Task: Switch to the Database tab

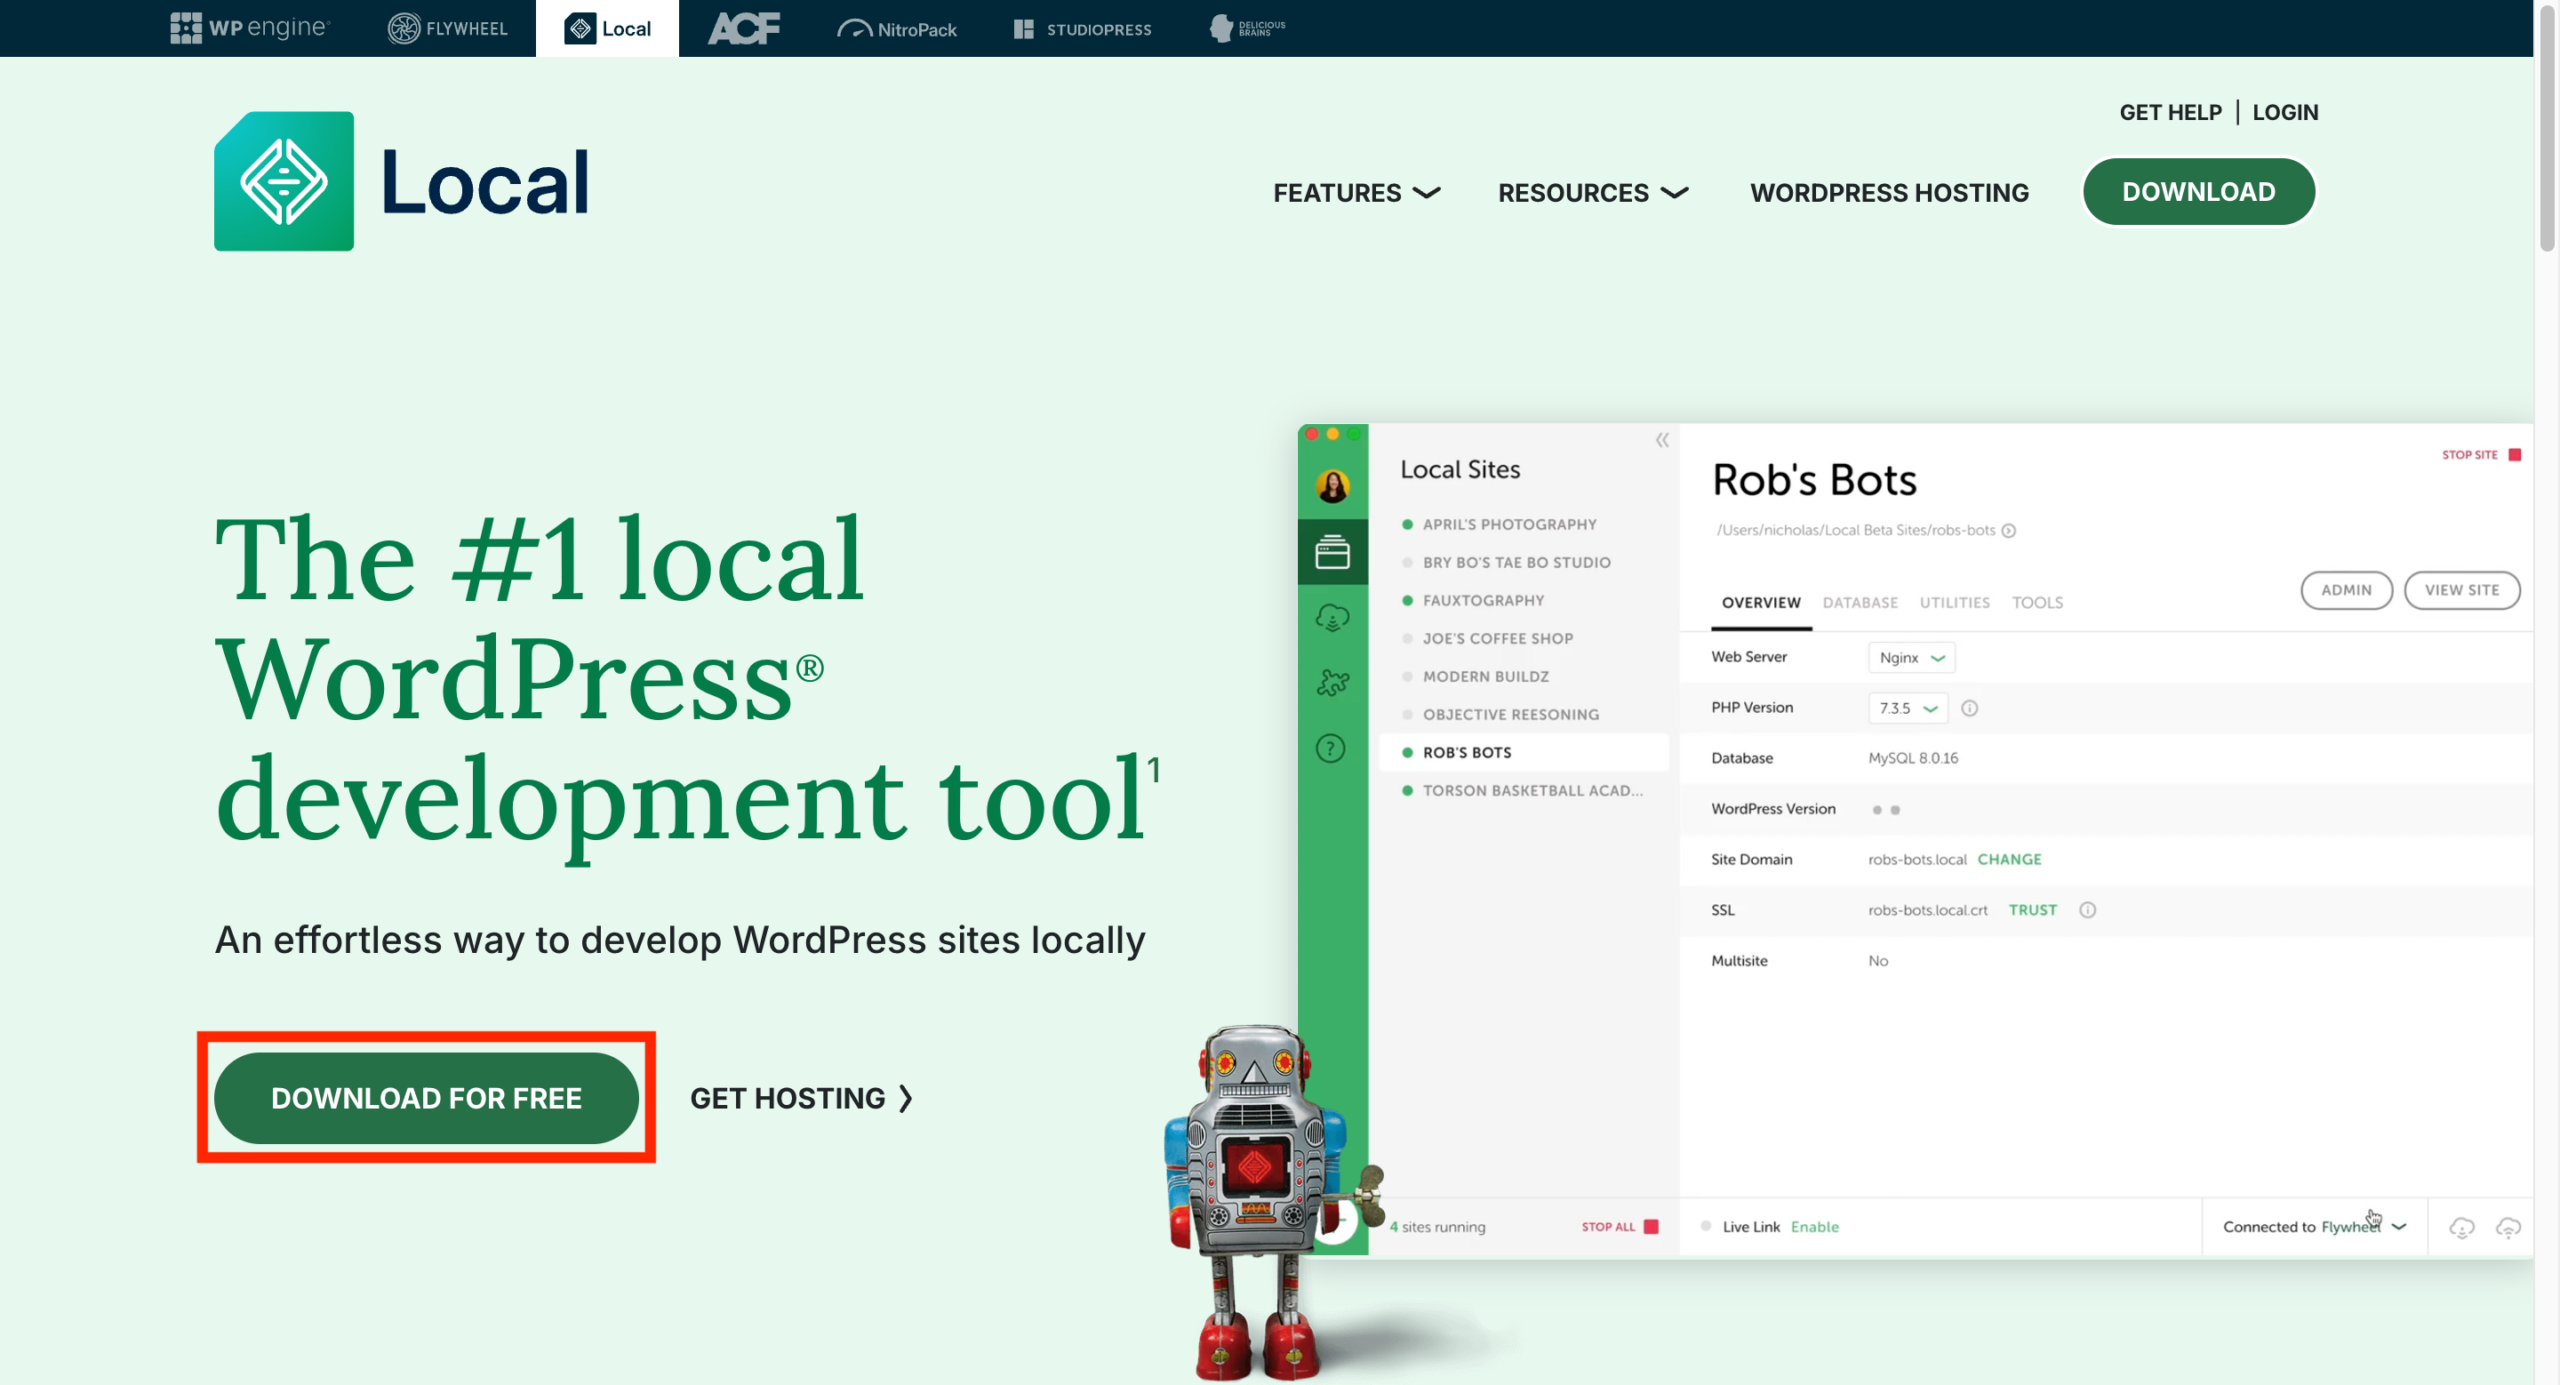Action: point(1859,603)
